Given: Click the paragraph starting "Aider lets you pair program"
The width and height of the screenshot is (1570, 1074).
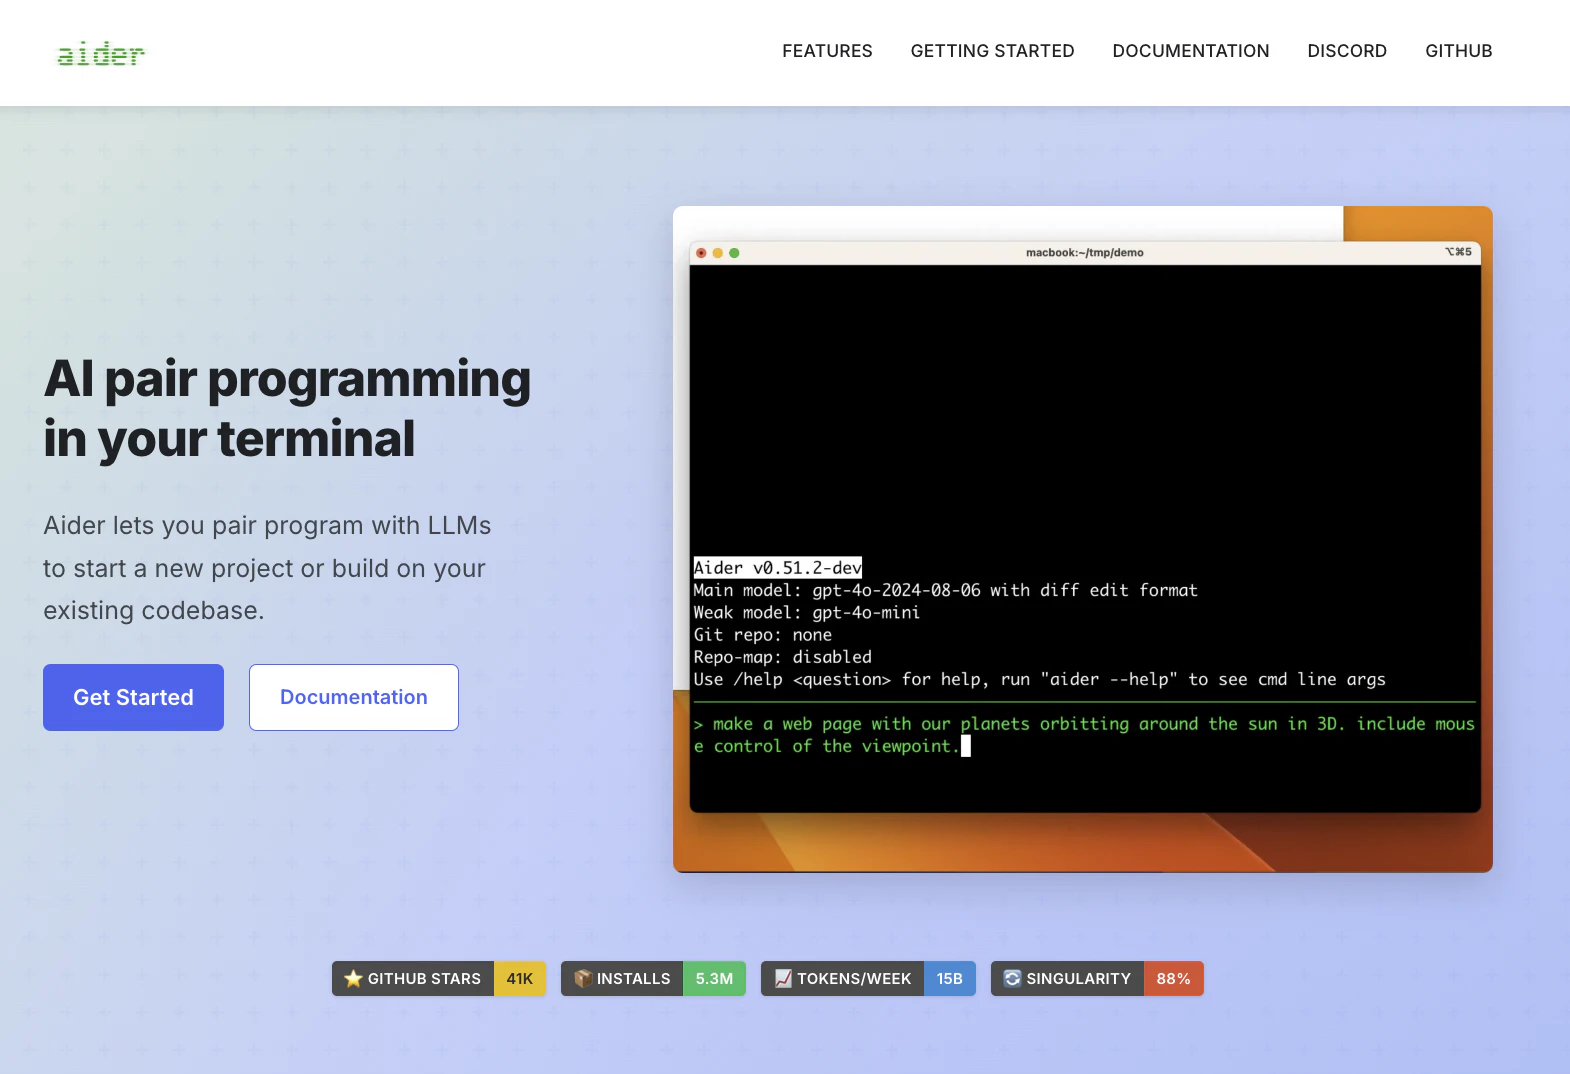Looking at the screenshot, I should 268,568.
